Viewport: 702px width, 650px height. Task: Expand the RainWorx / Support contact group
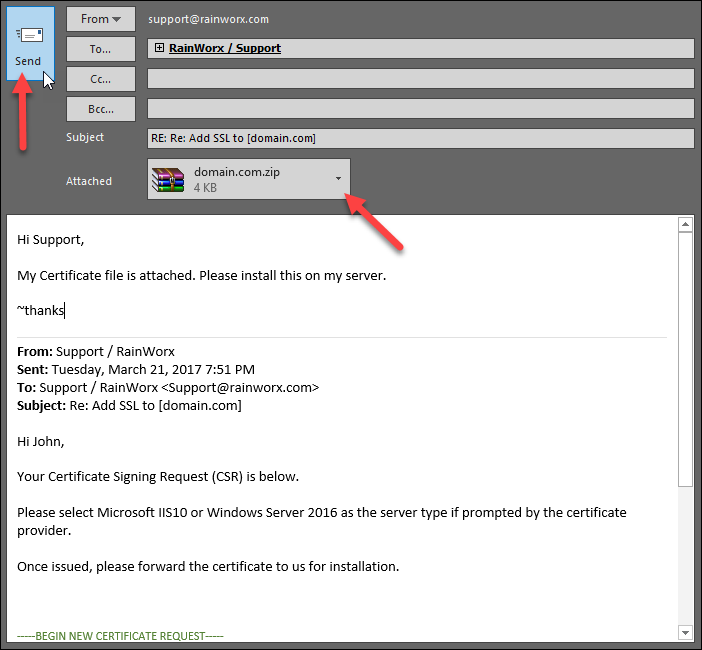tap(159, 47)
